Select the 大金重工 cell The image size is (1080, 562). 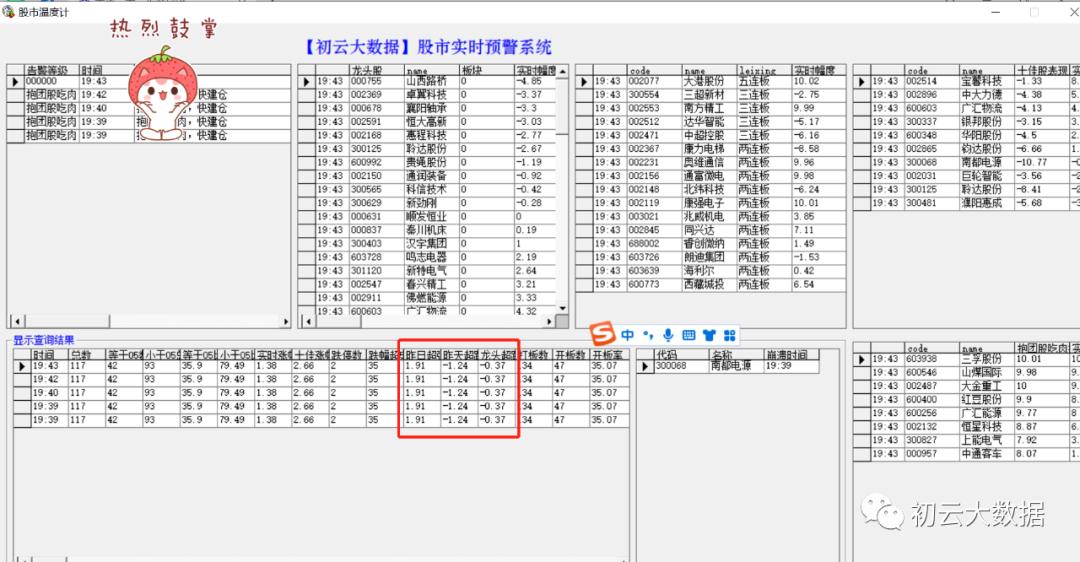(x=986, y=386)
